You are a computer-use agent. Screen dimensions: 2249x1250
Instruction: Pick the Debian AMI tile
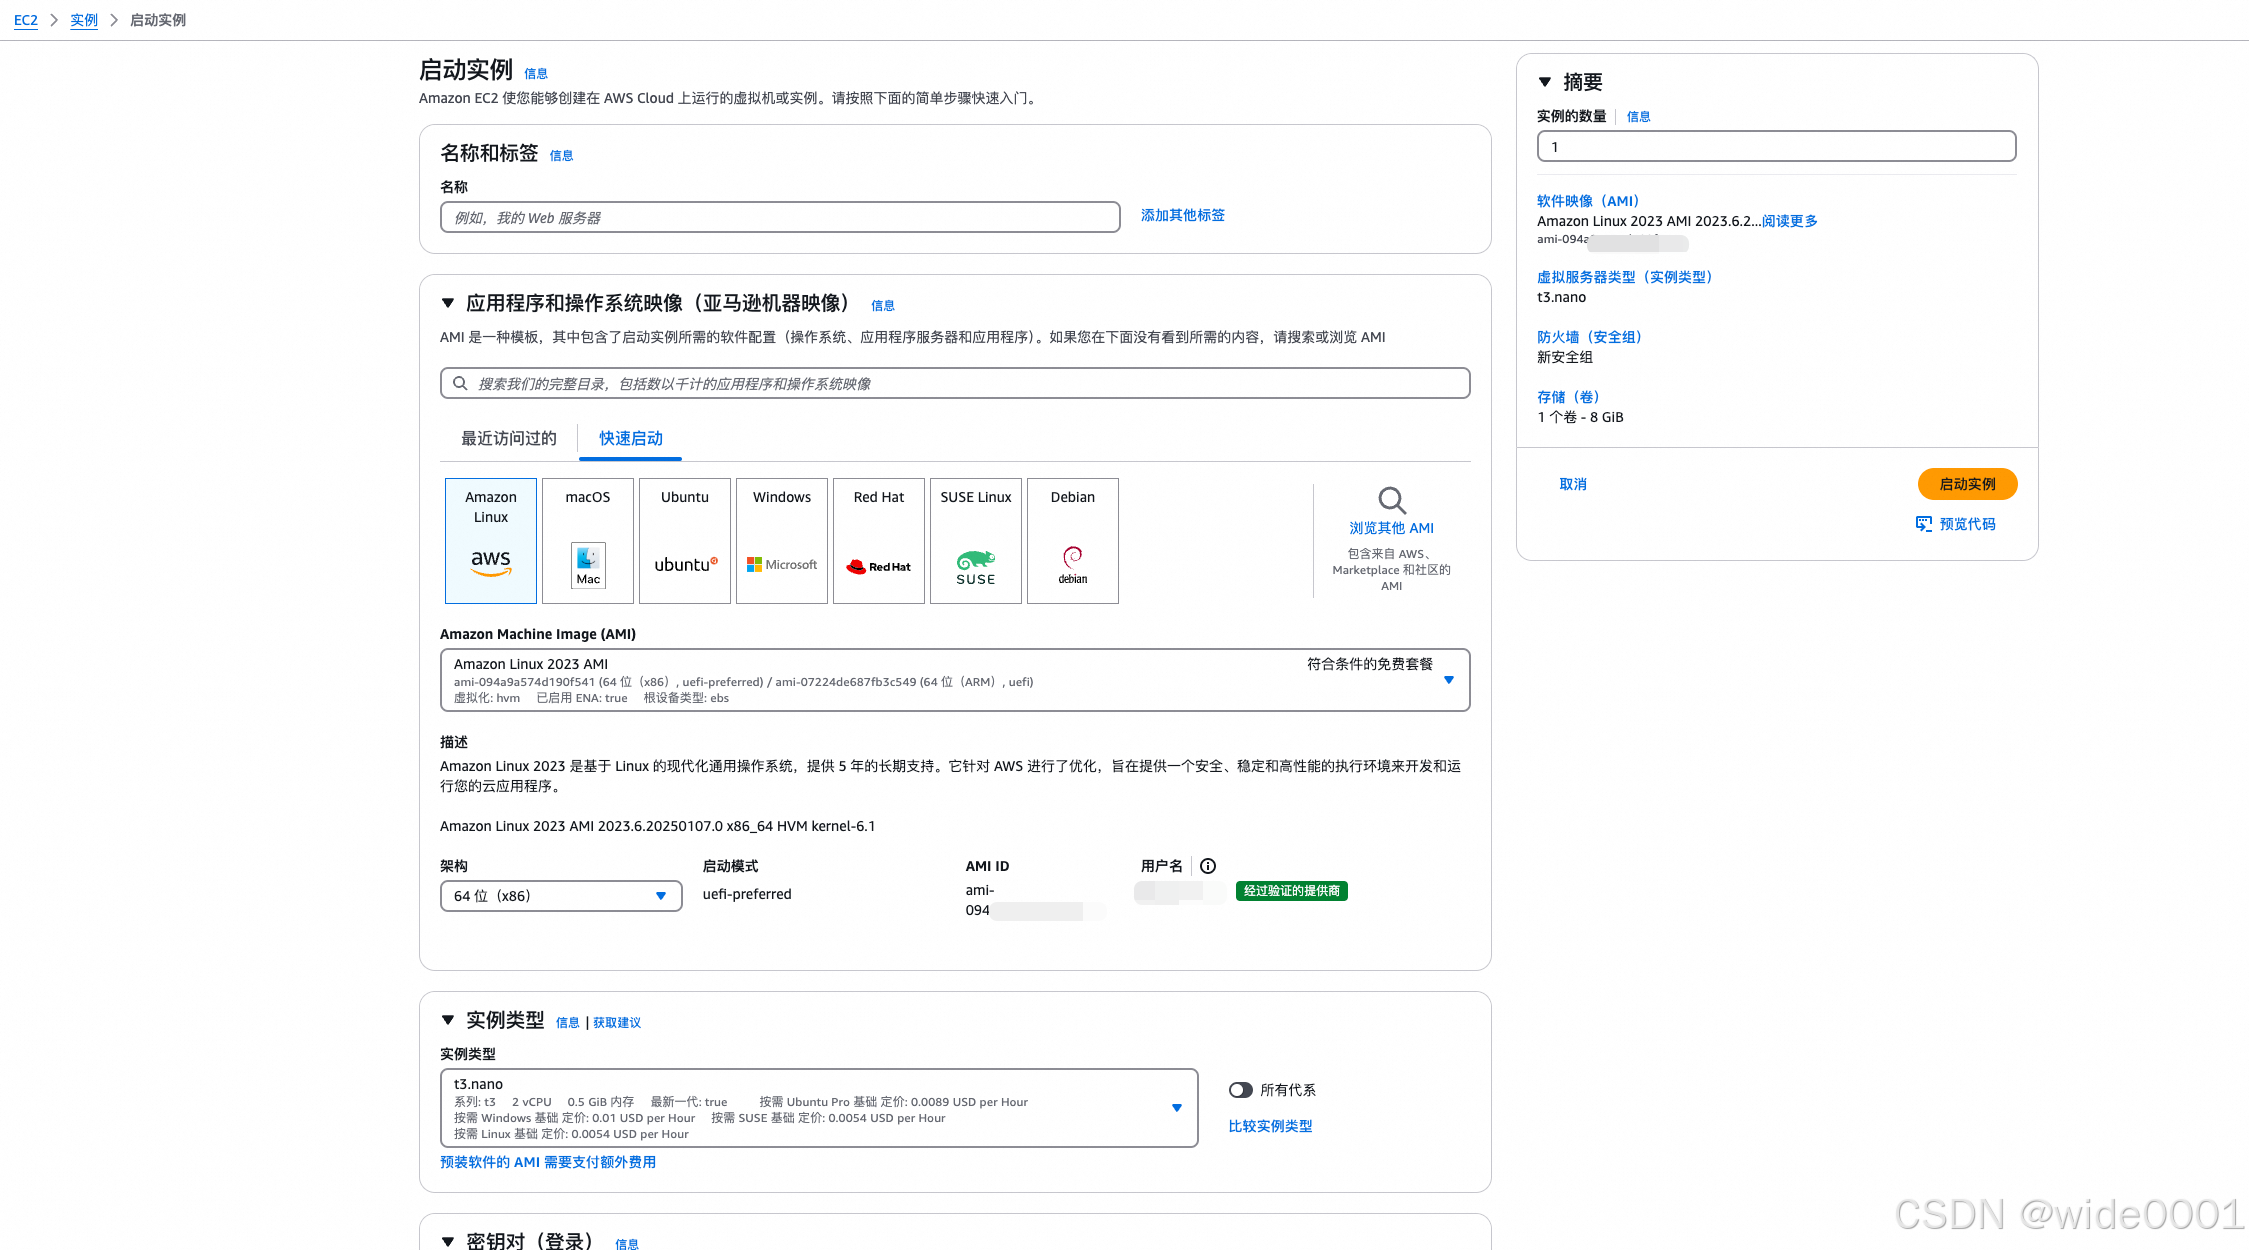[x=1072, y=540]
